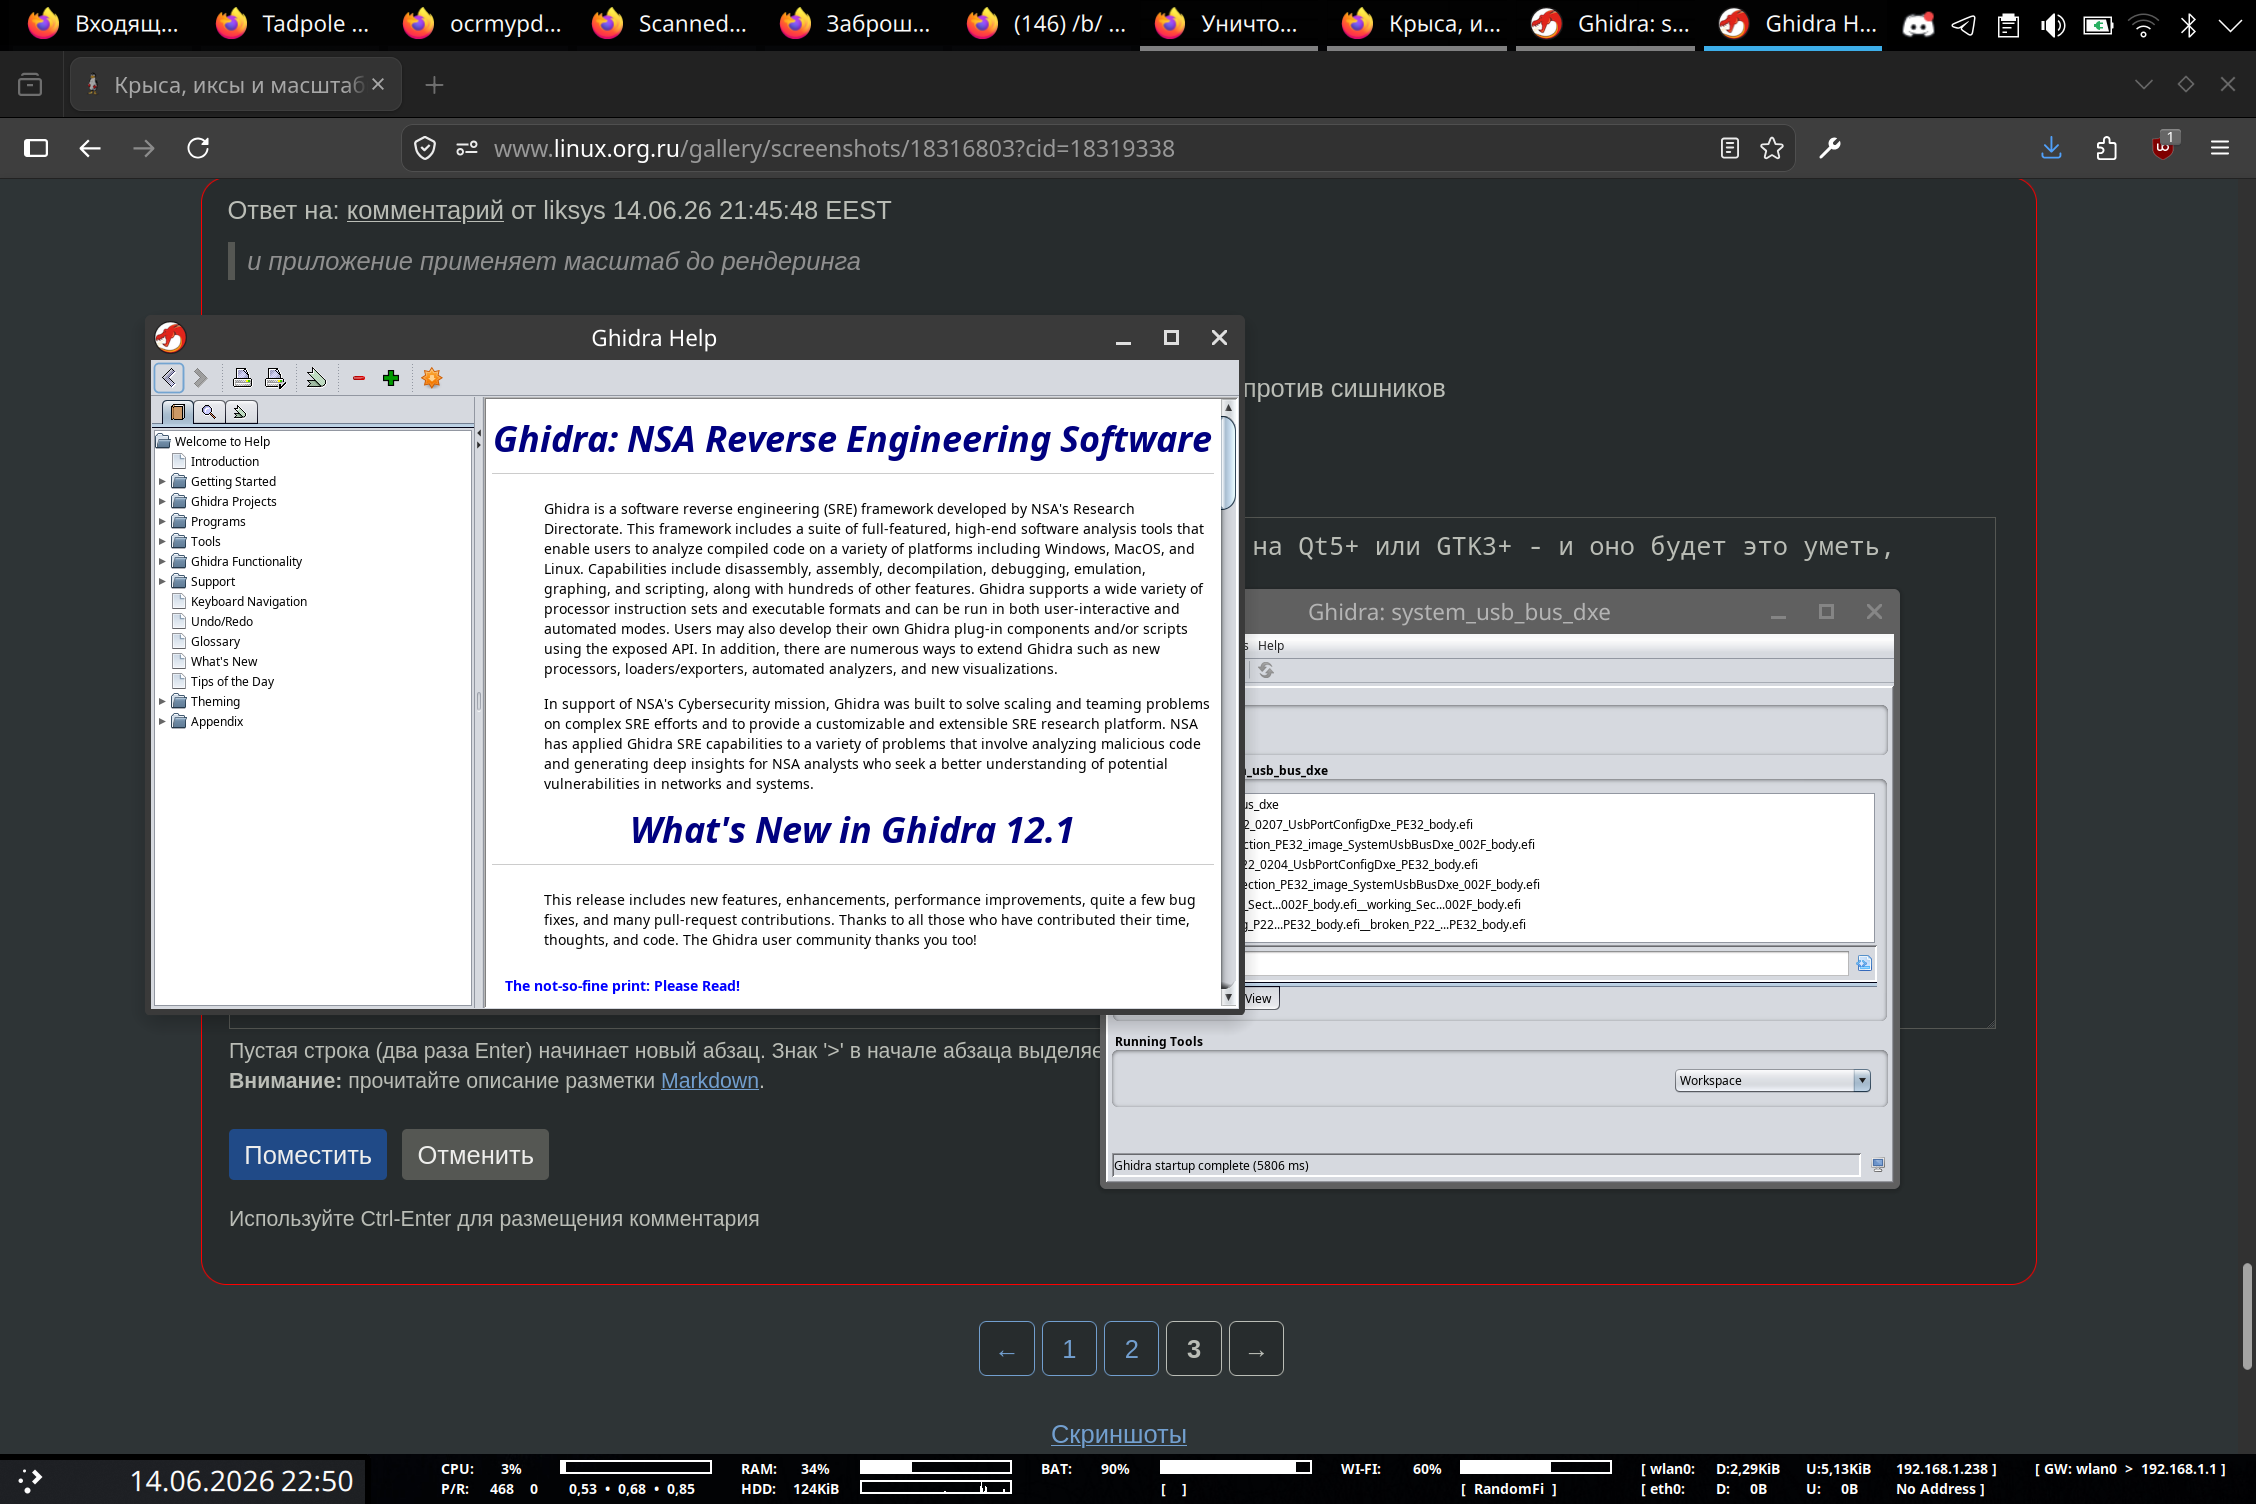Go to comments page 2

[1131, 1349]
